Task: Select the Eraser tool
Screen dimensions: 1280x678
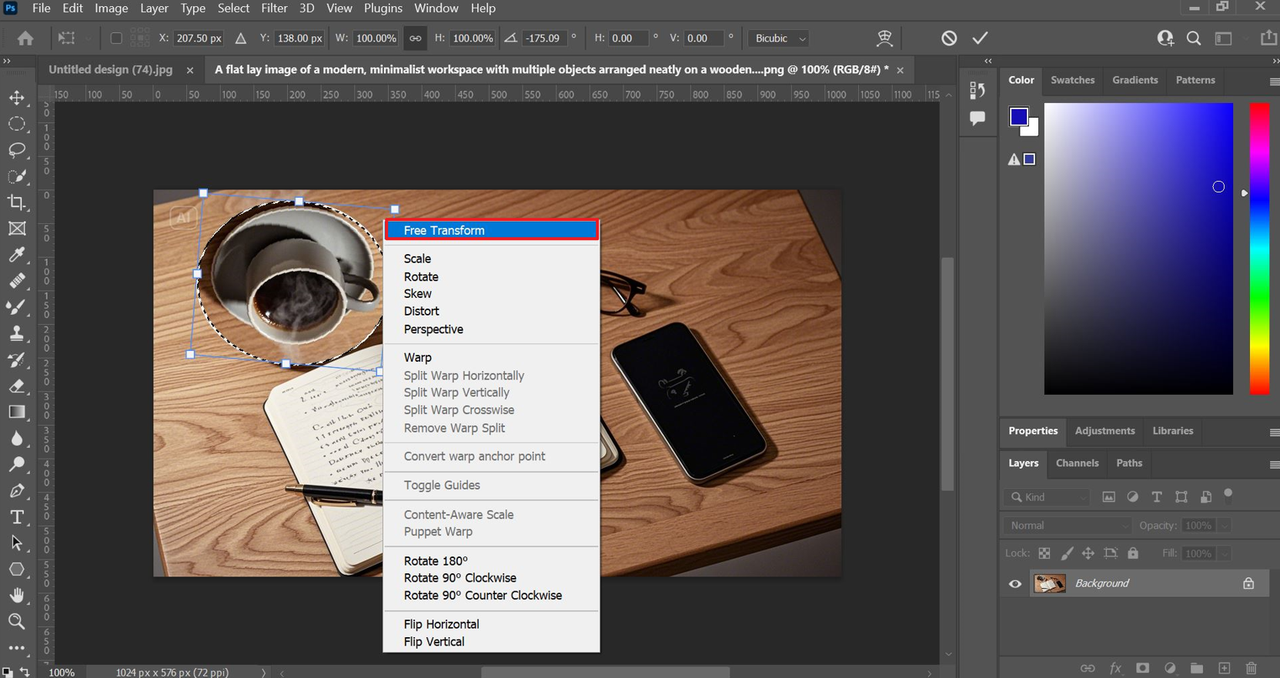Action: coord(17,386)
